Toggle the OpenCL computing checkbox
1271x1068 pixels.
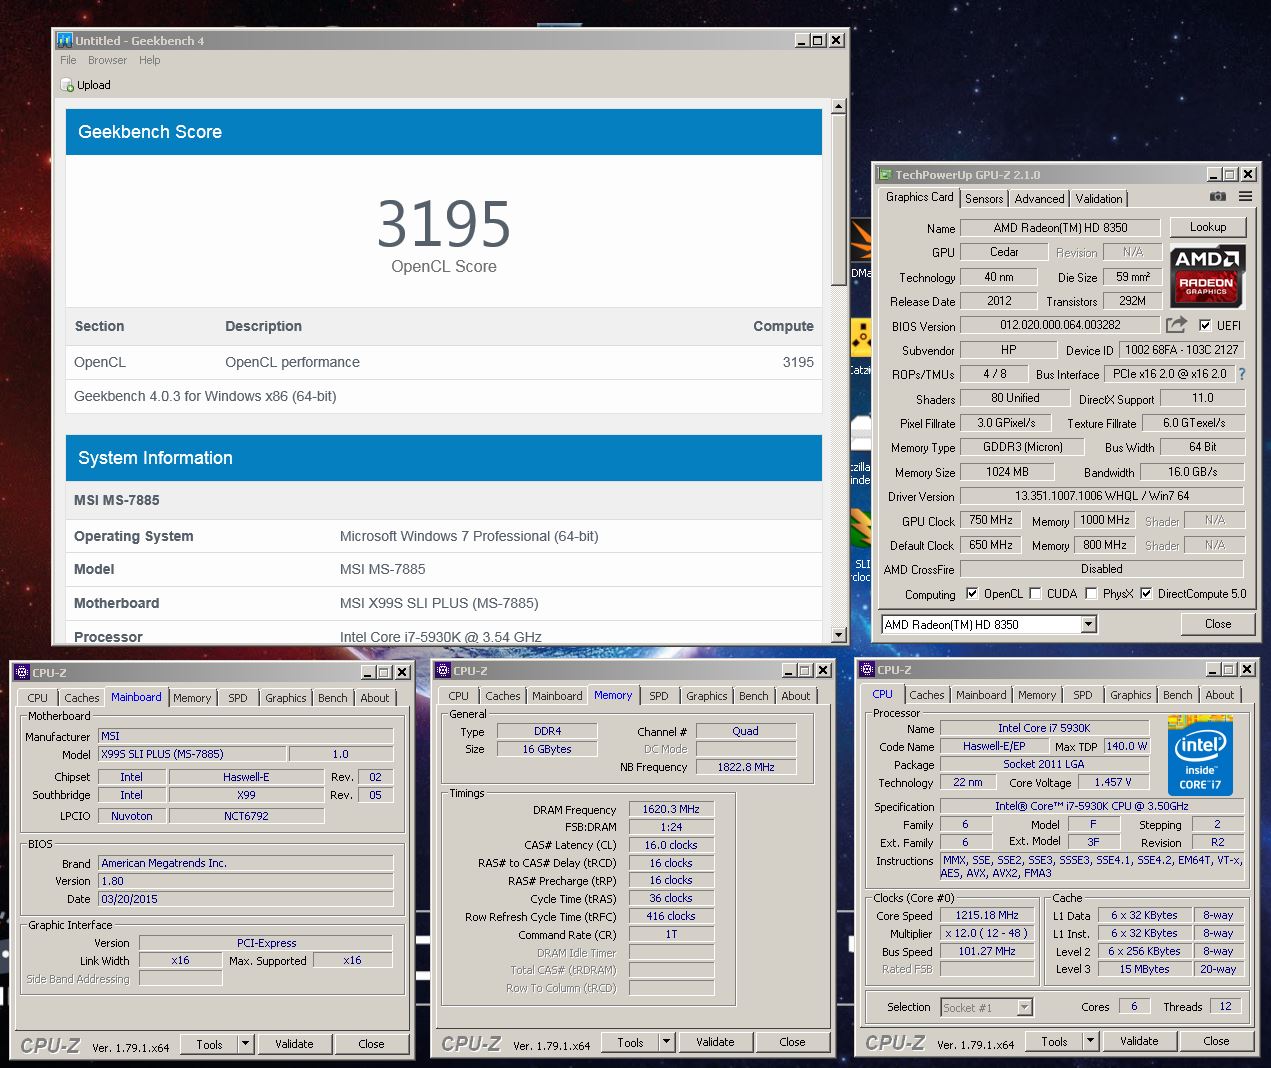point(972,593)
